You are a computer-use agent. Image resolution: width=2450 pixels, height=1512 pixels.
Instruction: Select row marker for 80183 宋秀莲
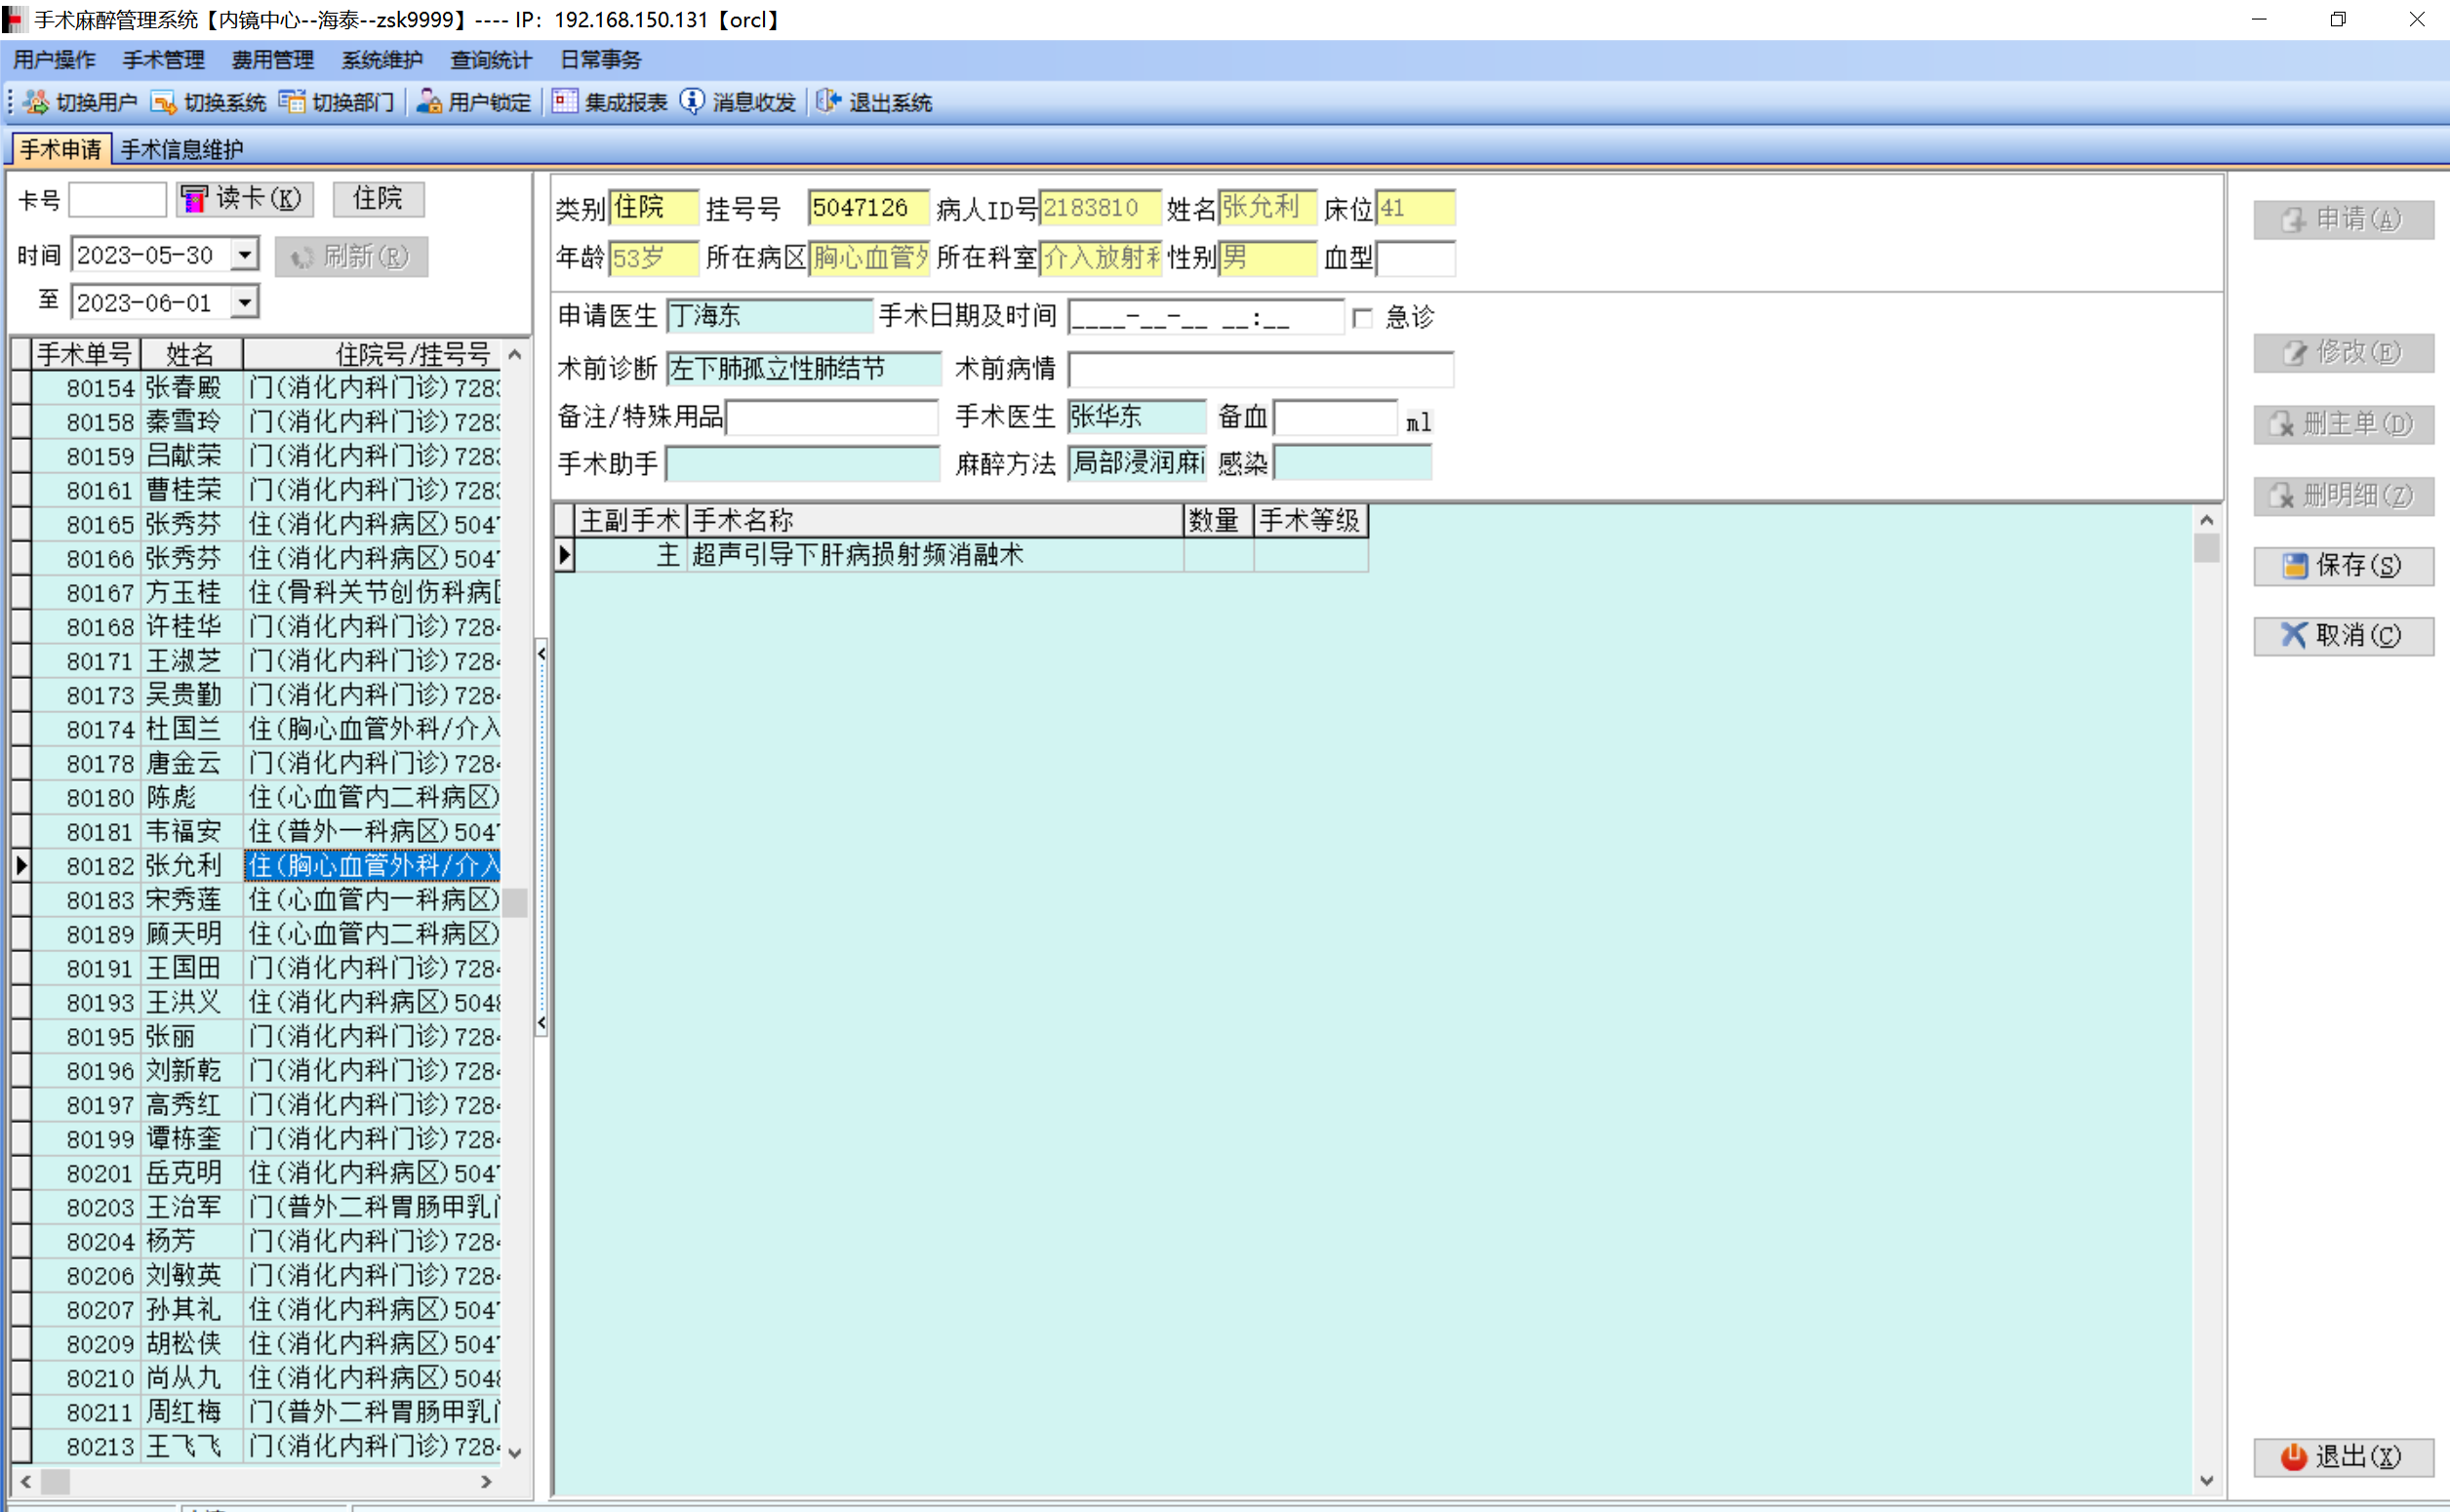pyautogui.click(x=21, y=900)
